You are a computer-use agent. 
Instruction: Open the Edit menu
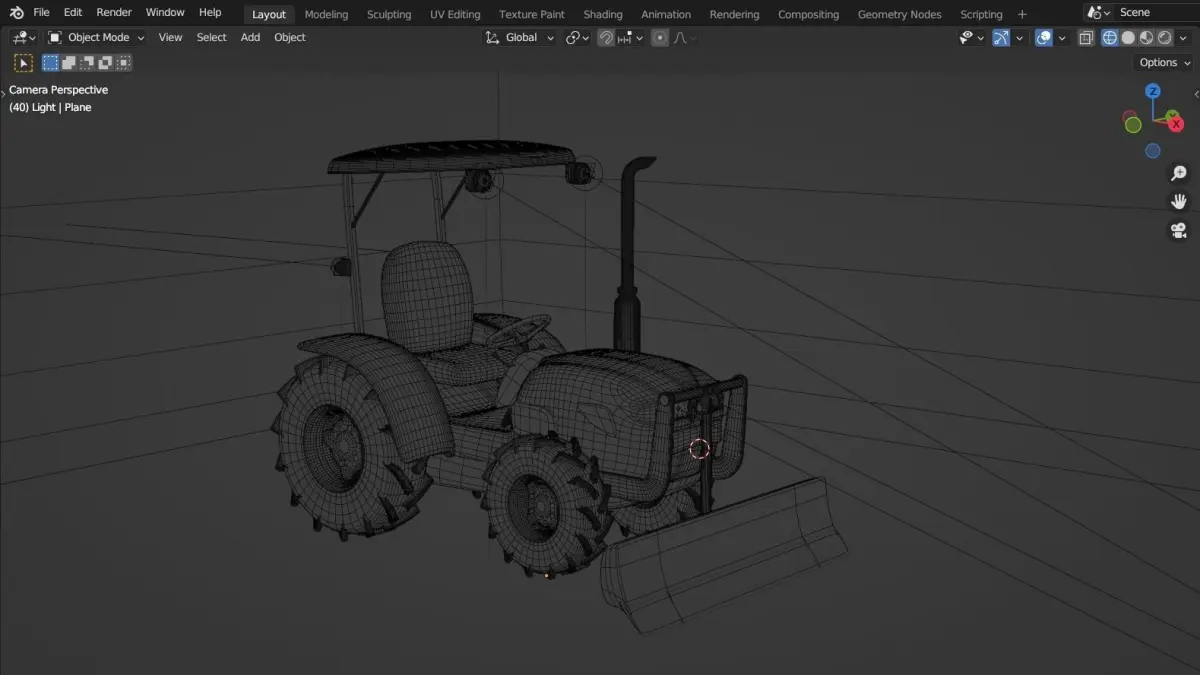coord(73,12)
